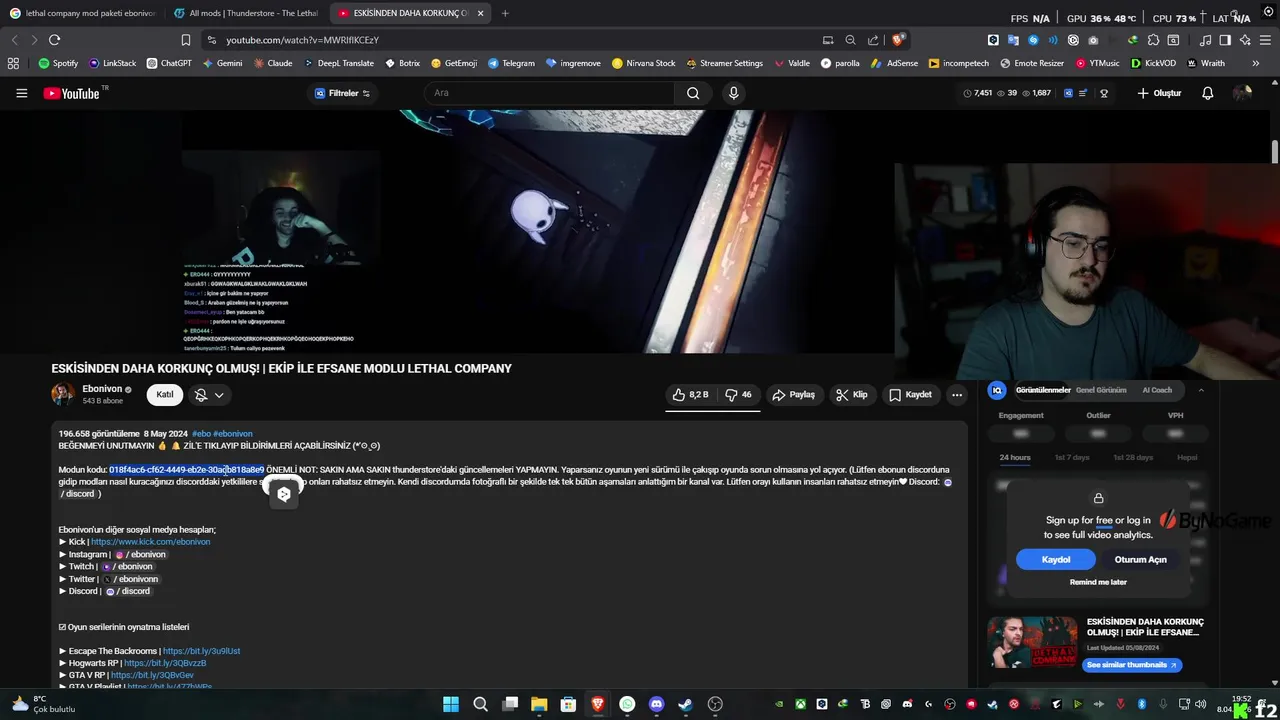
Task: Open YouTube notifications bell
Action: coord(1207,93)
